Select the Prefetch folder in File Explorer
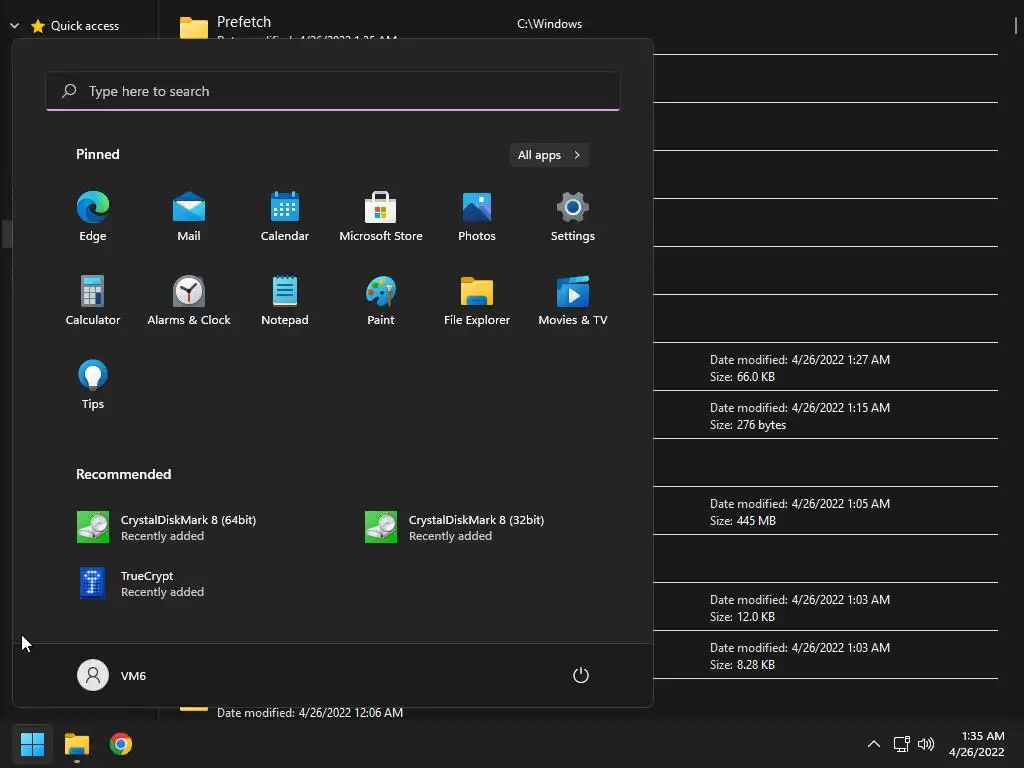This screenshot has width=1024, height=768. 244,22
